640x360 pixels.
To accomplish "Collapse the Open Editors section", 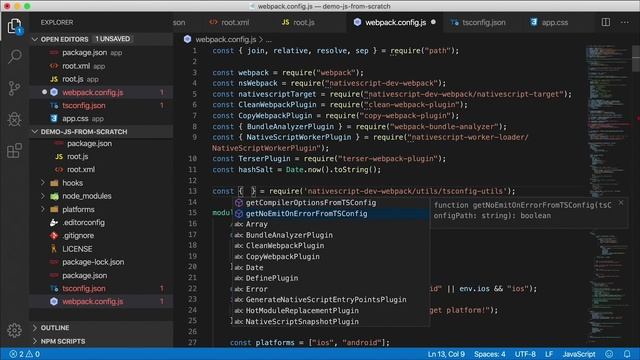I will (35, 39).
